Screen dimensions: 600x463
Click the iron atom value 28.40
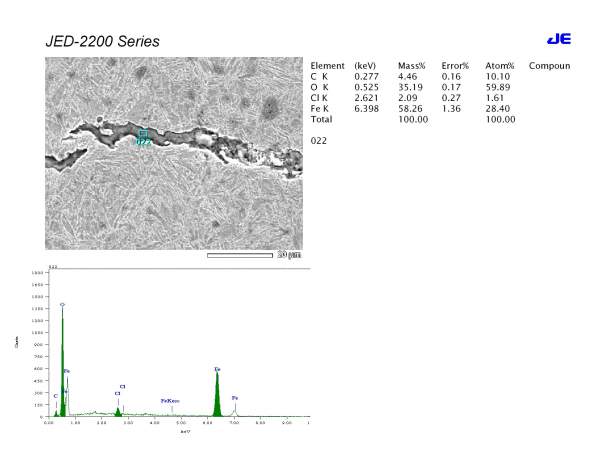click(498, 109)
